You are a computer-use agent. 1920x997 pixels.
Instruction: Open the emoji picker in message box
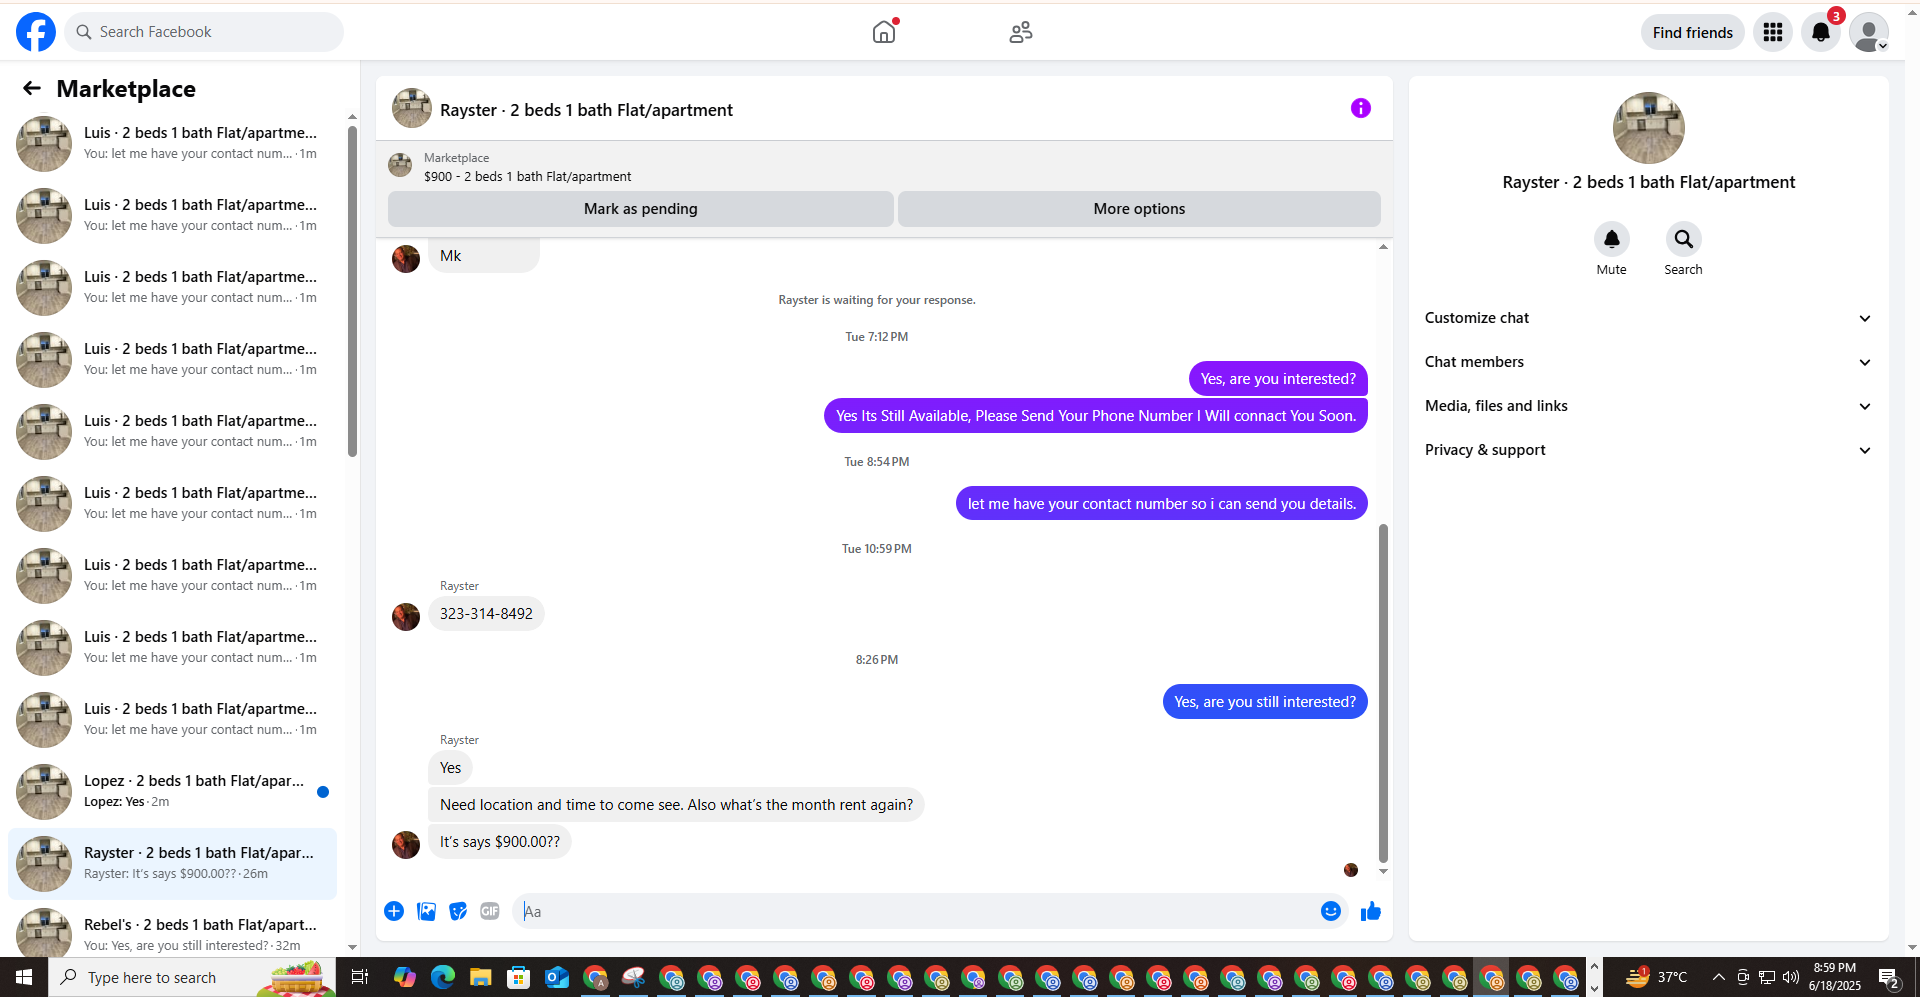coord(1331,911)
